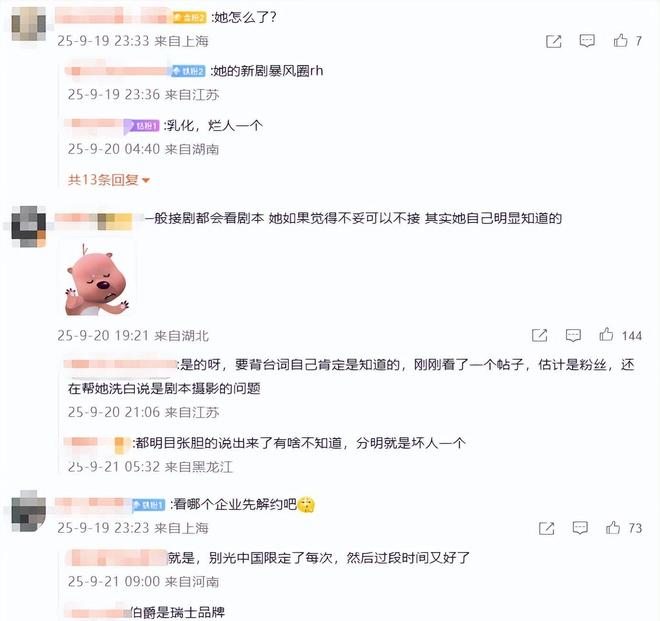Open username of 乳化，烂人一个 reply

[93, 125]
